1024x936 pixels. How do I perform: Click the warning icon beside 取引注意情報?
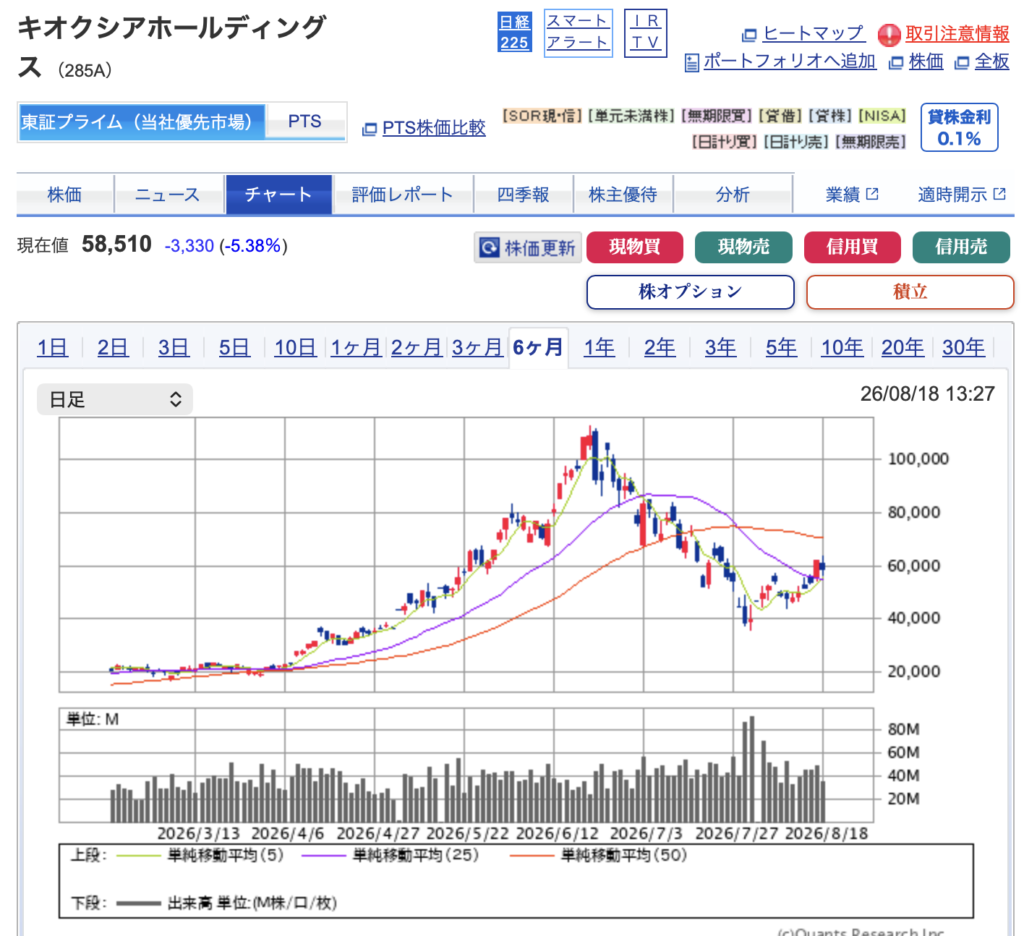coord(889,35)
